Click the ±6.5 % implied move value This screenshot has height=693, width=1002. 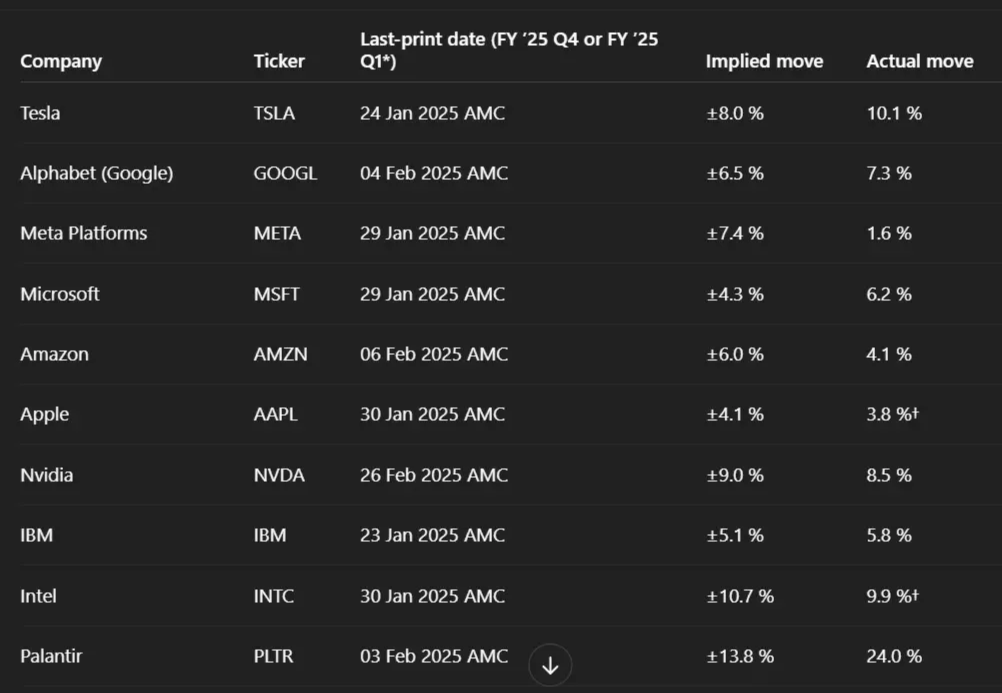tap(735, 173)
